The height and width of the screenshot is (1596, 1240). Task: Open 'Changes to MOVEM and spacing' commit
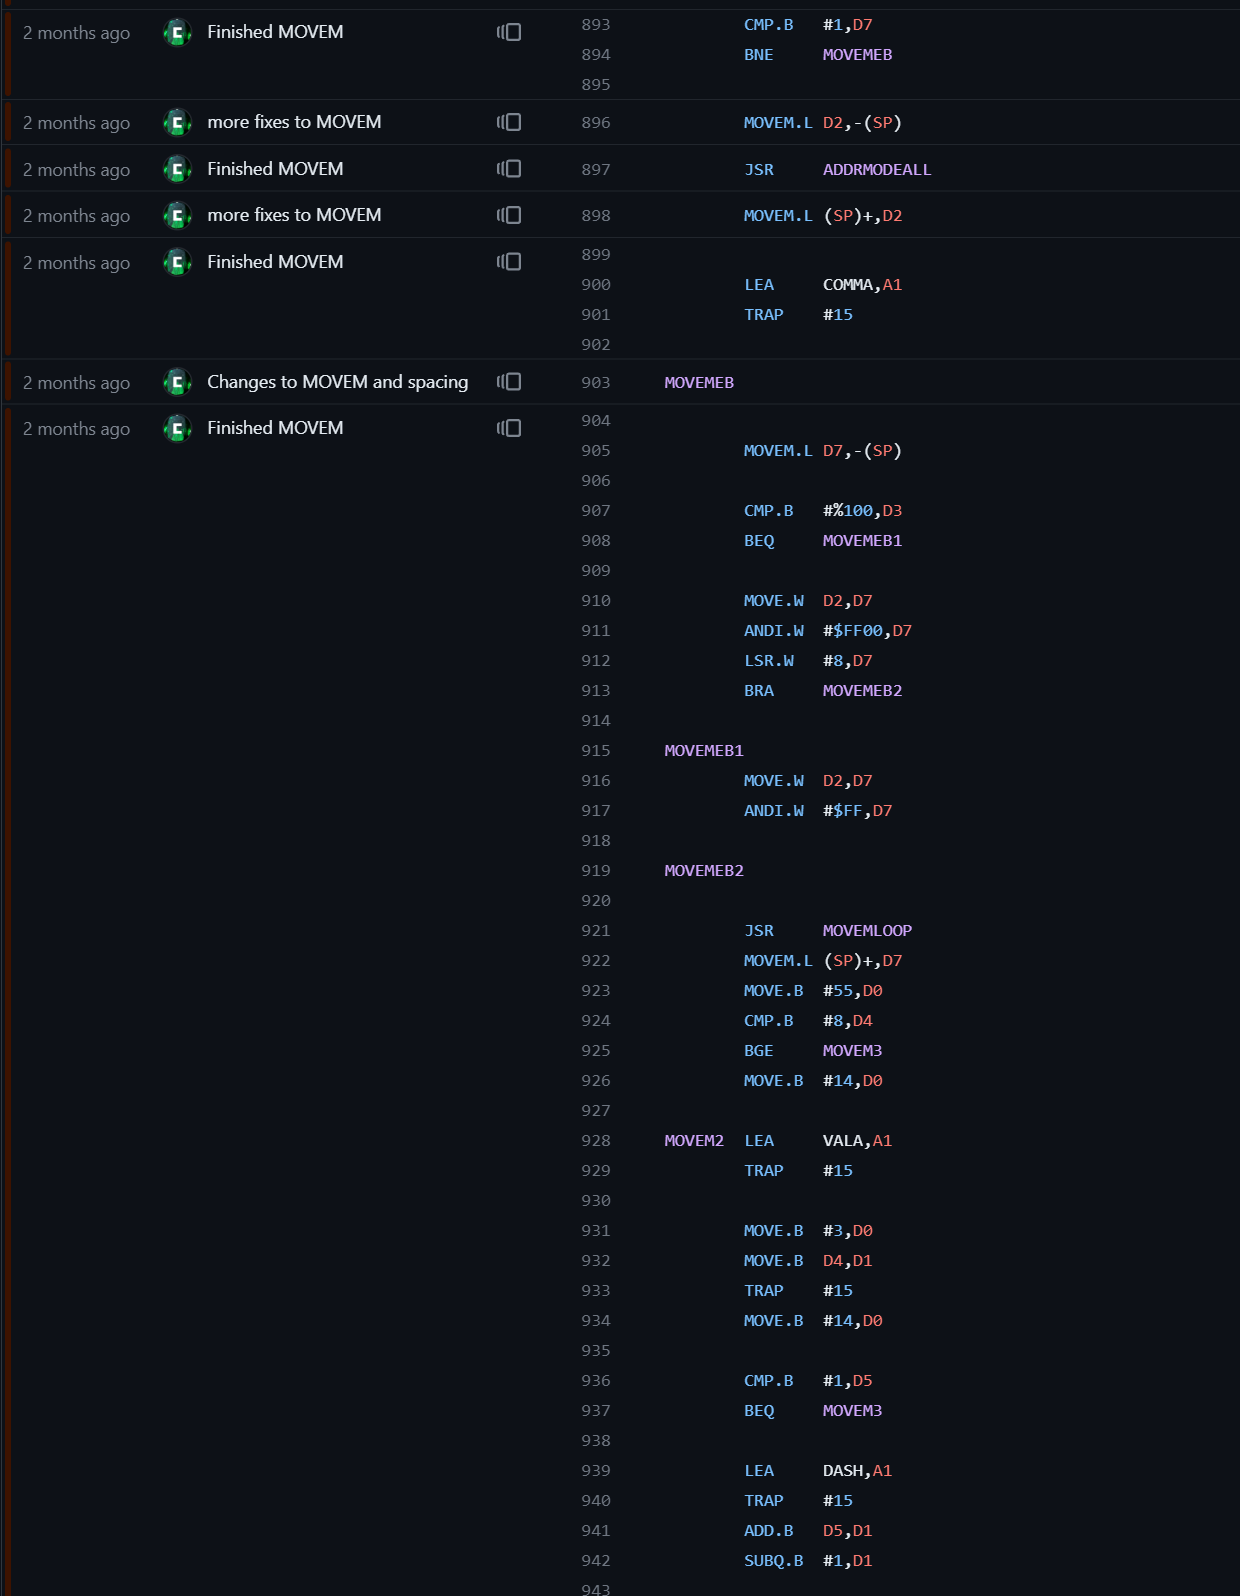(337, 382)
